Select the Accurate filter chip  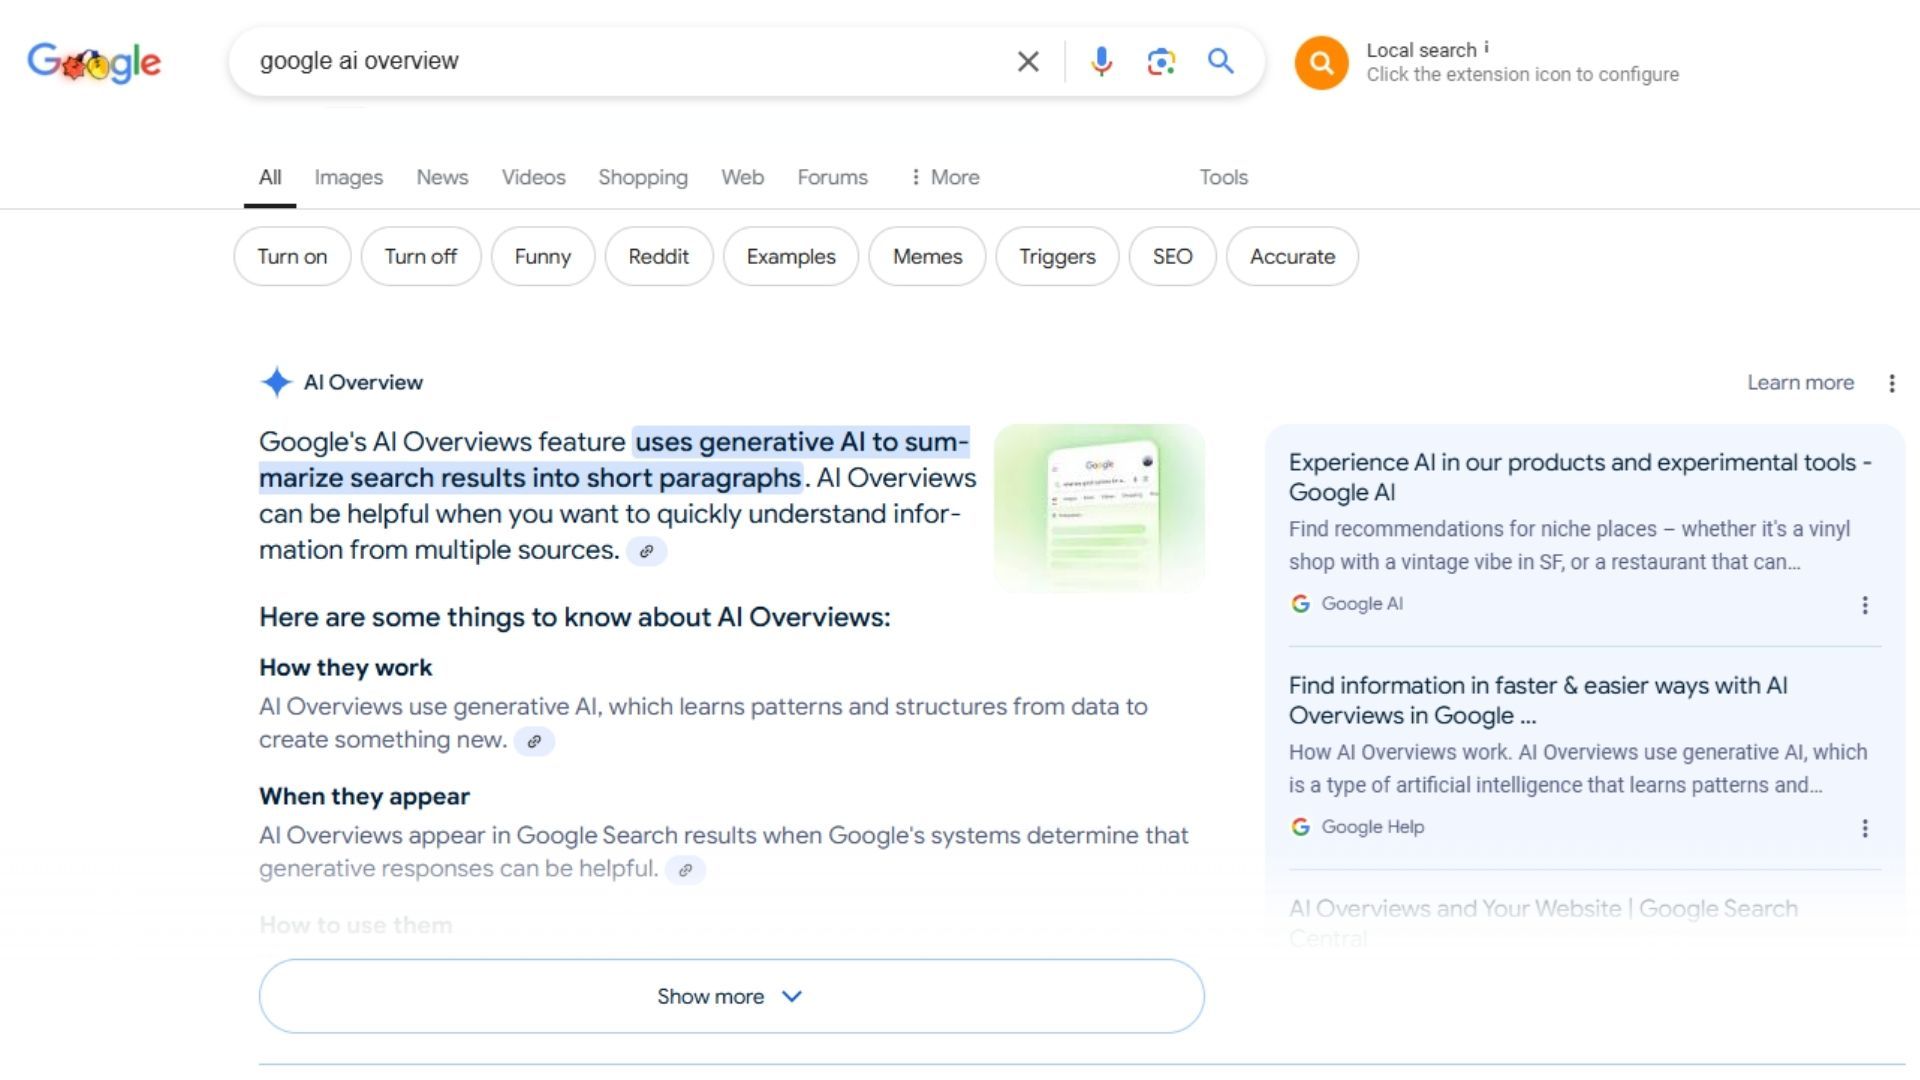(x=1292, y=256)
